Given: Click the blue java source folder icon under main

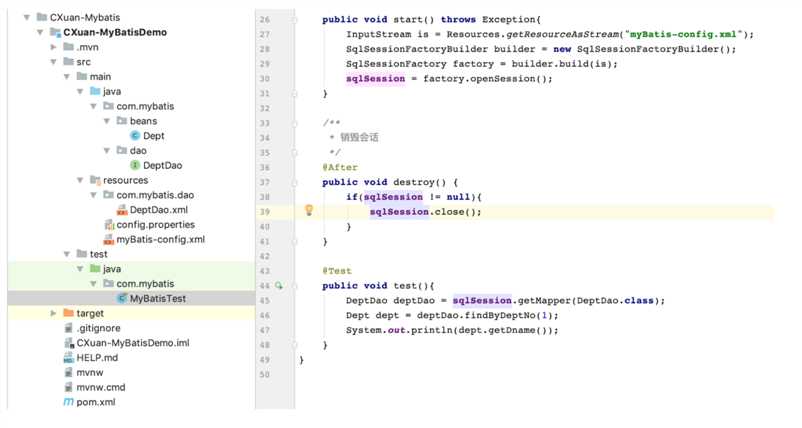Looking at the screenshot, I should tap(95, 91).
